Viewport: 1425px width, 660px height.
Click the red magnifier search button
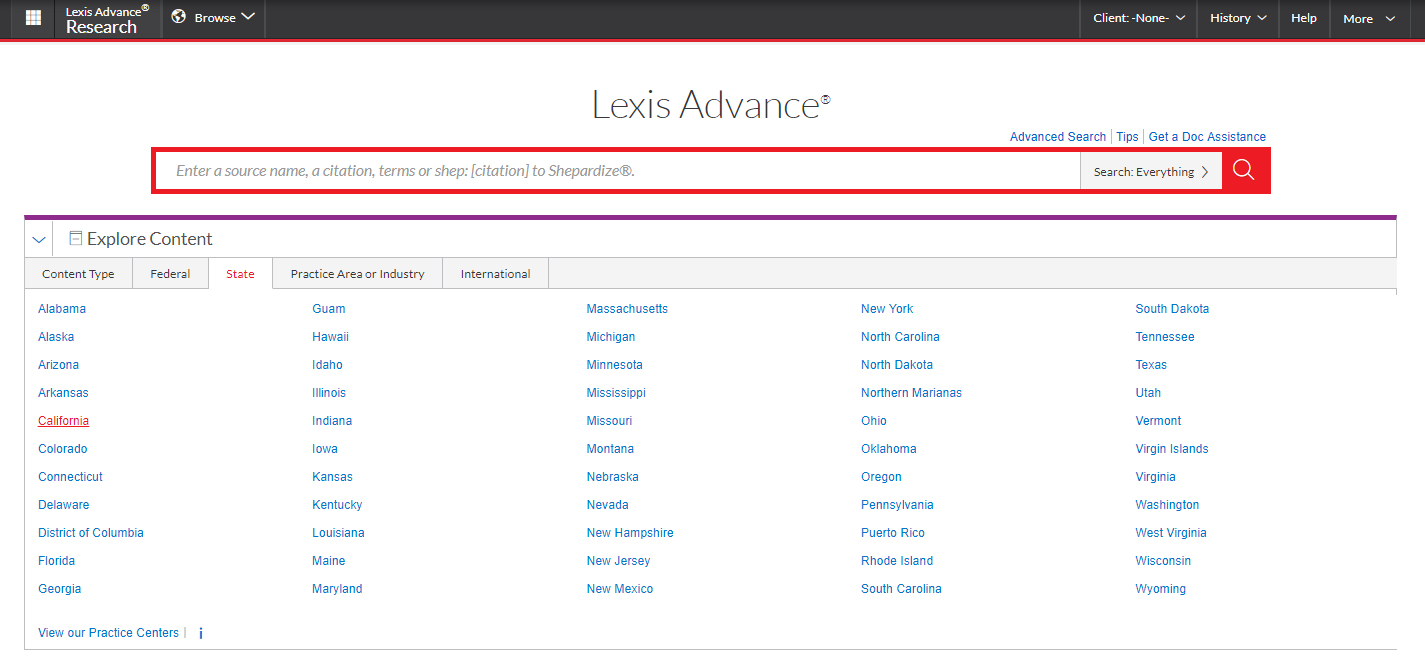(1244, 170)
